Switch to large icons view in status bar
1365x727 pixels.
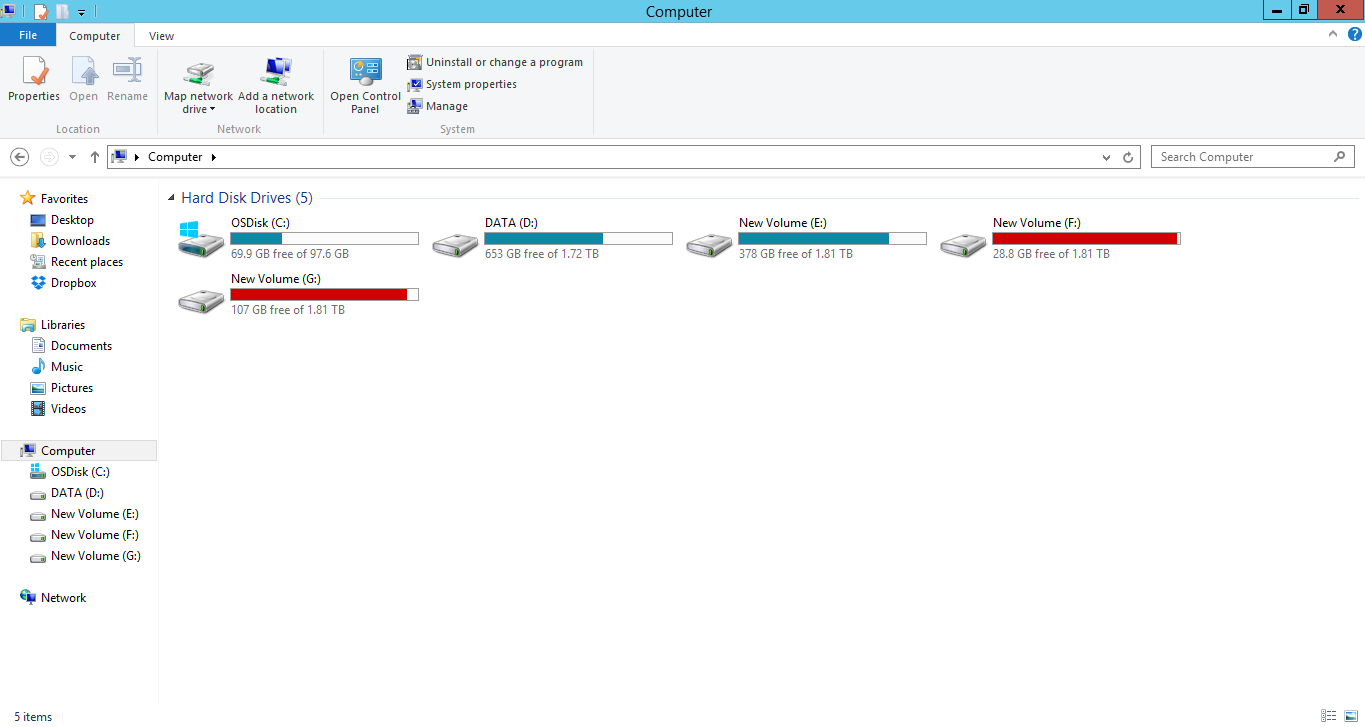pyautogui.click(x=1350, y=716)
